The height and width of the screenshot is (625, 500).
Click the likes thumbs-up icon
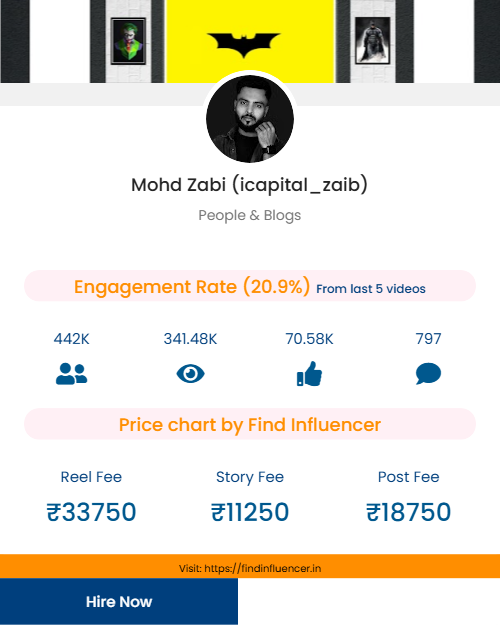point(309,373)
